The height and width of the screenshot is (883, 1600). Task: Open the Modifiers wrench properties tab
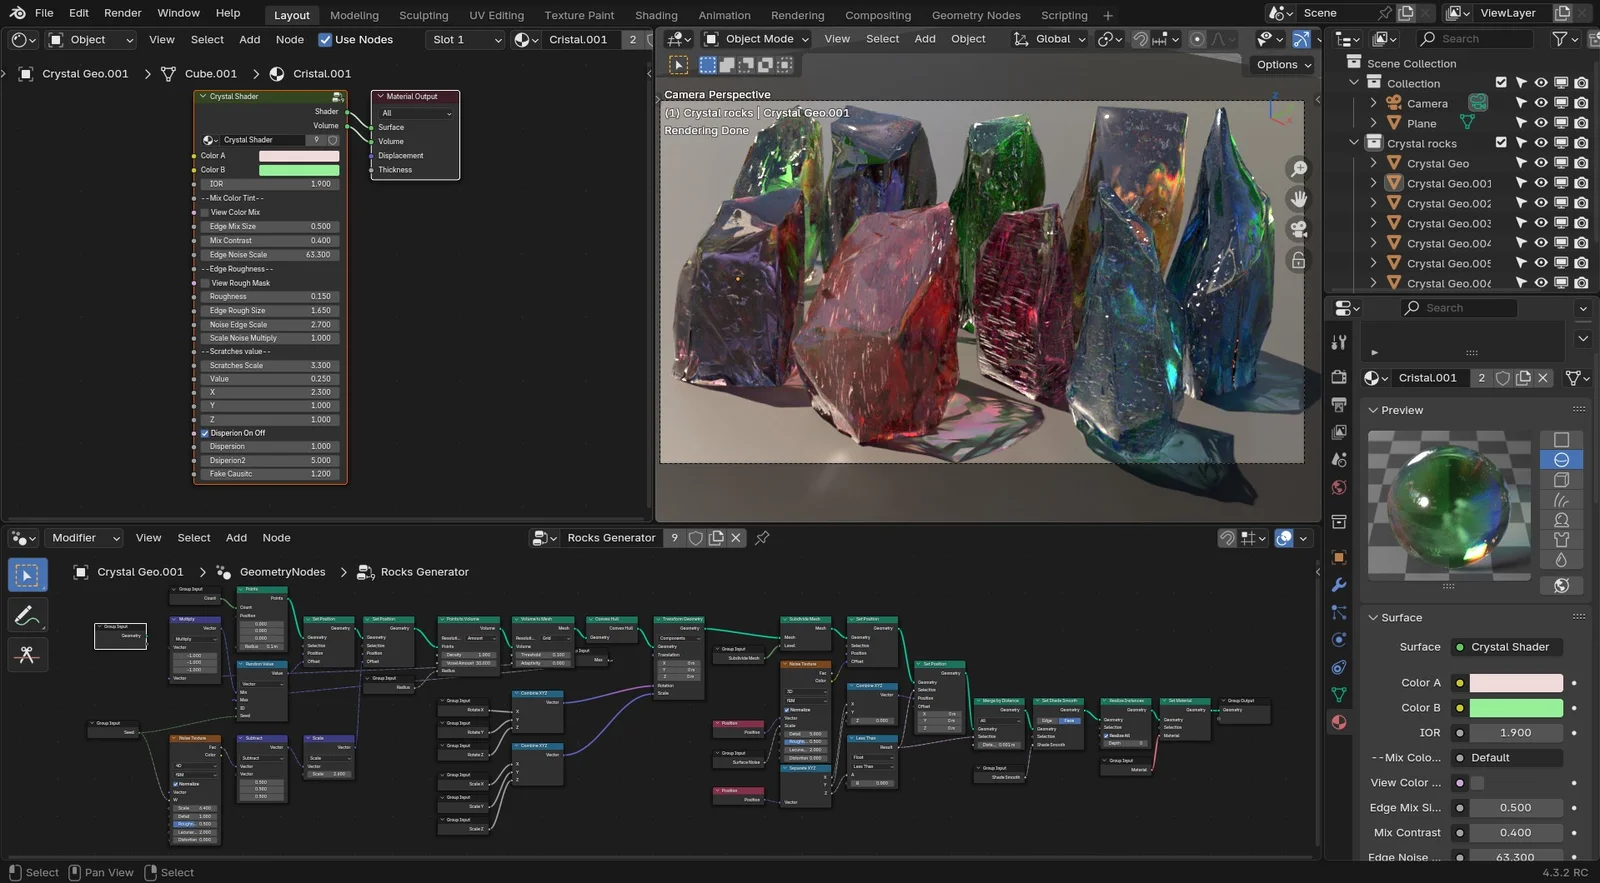[x=1339, y=585]
